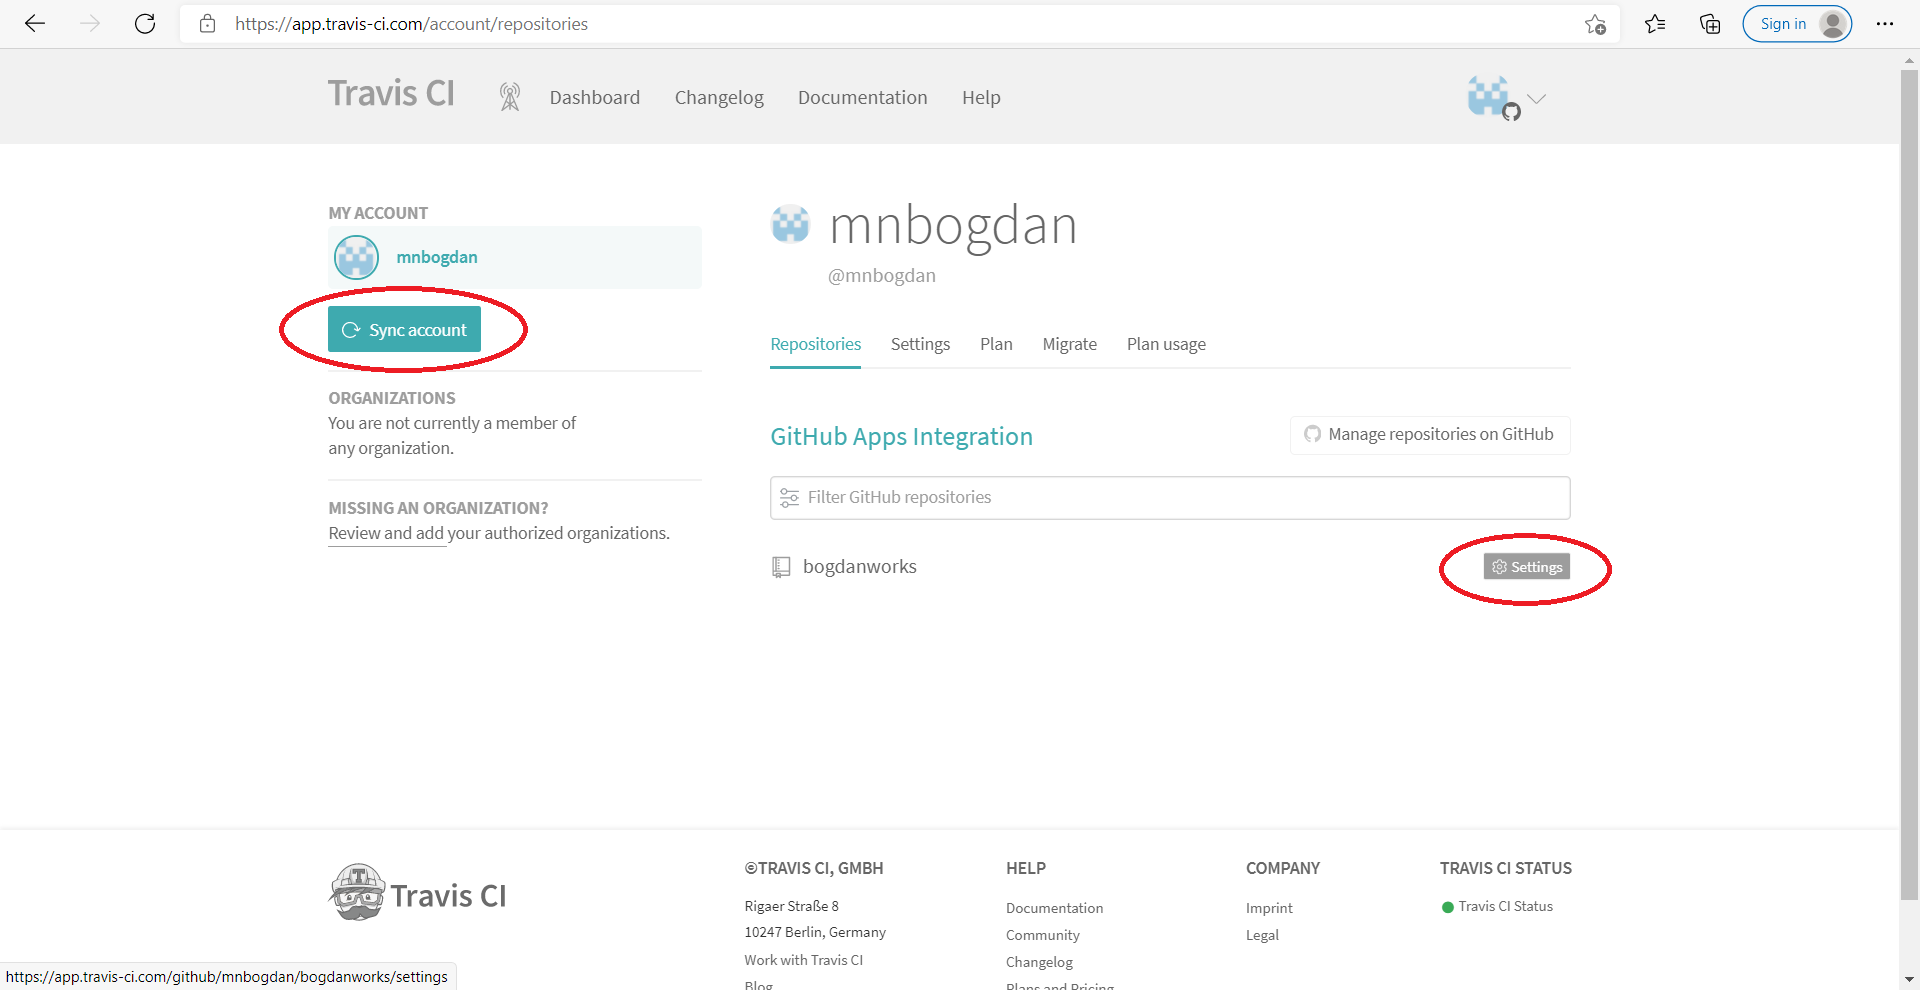Click the broadcast announcements icon beside Travis CI logo
The height and width of the screenshot is (990, 1920).
point(510,97)
